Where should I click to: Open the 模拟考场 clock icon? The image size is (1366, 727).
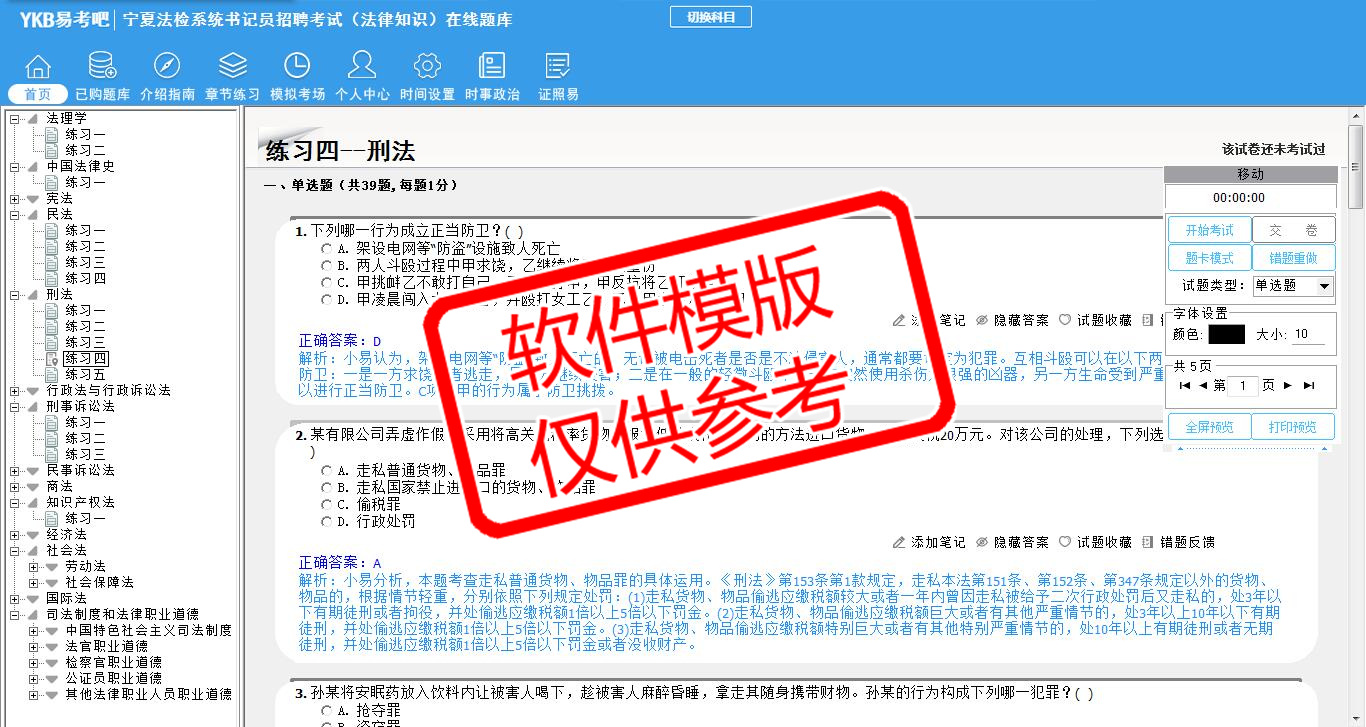coord(297,66)
